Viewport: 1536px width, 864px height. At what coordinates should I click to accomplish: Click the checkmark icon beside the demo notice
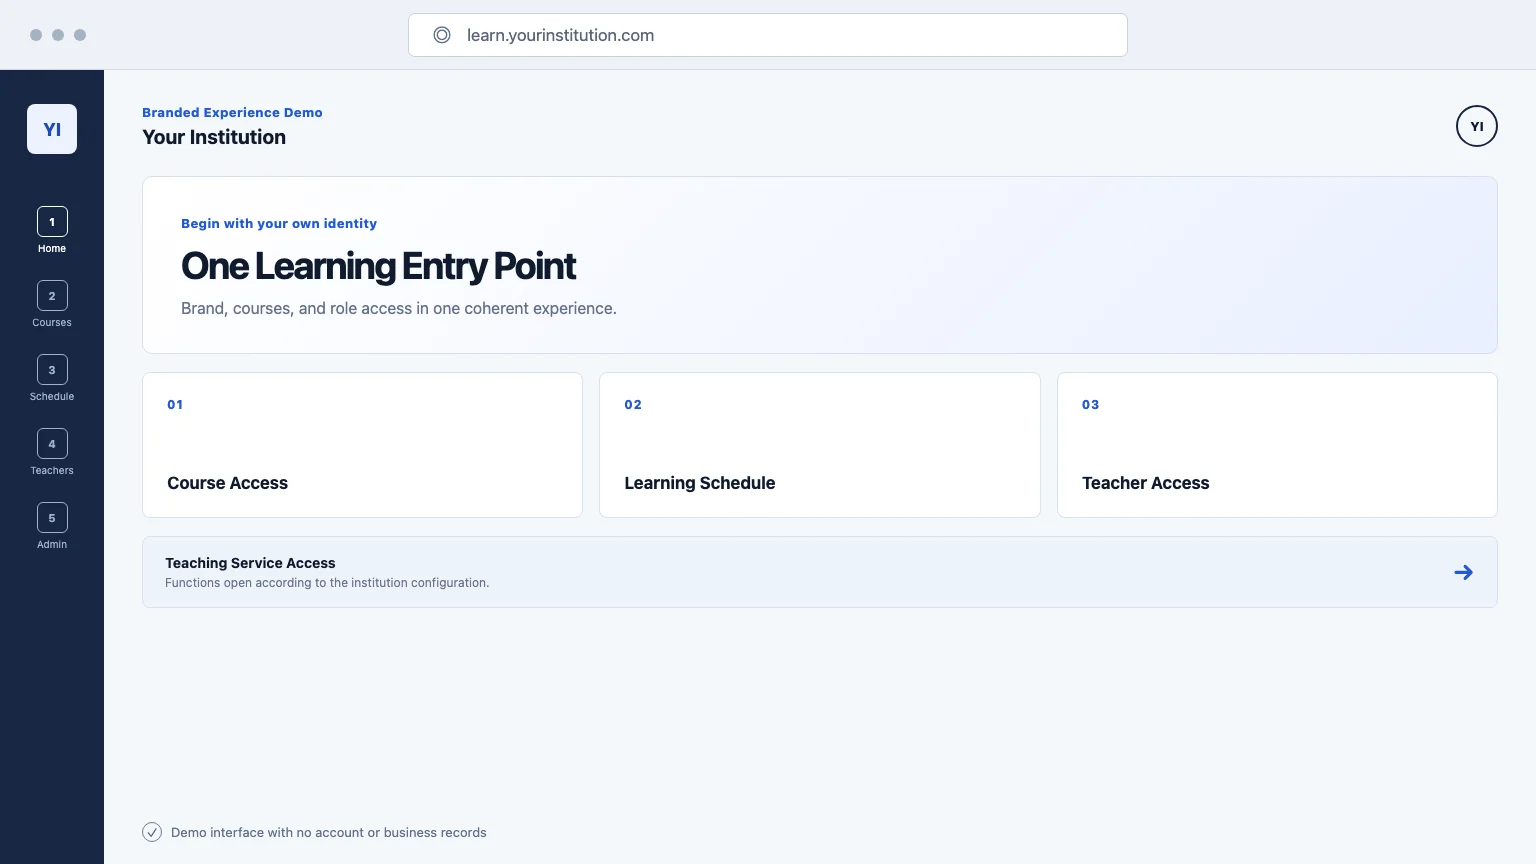click(x=152, y=832)
